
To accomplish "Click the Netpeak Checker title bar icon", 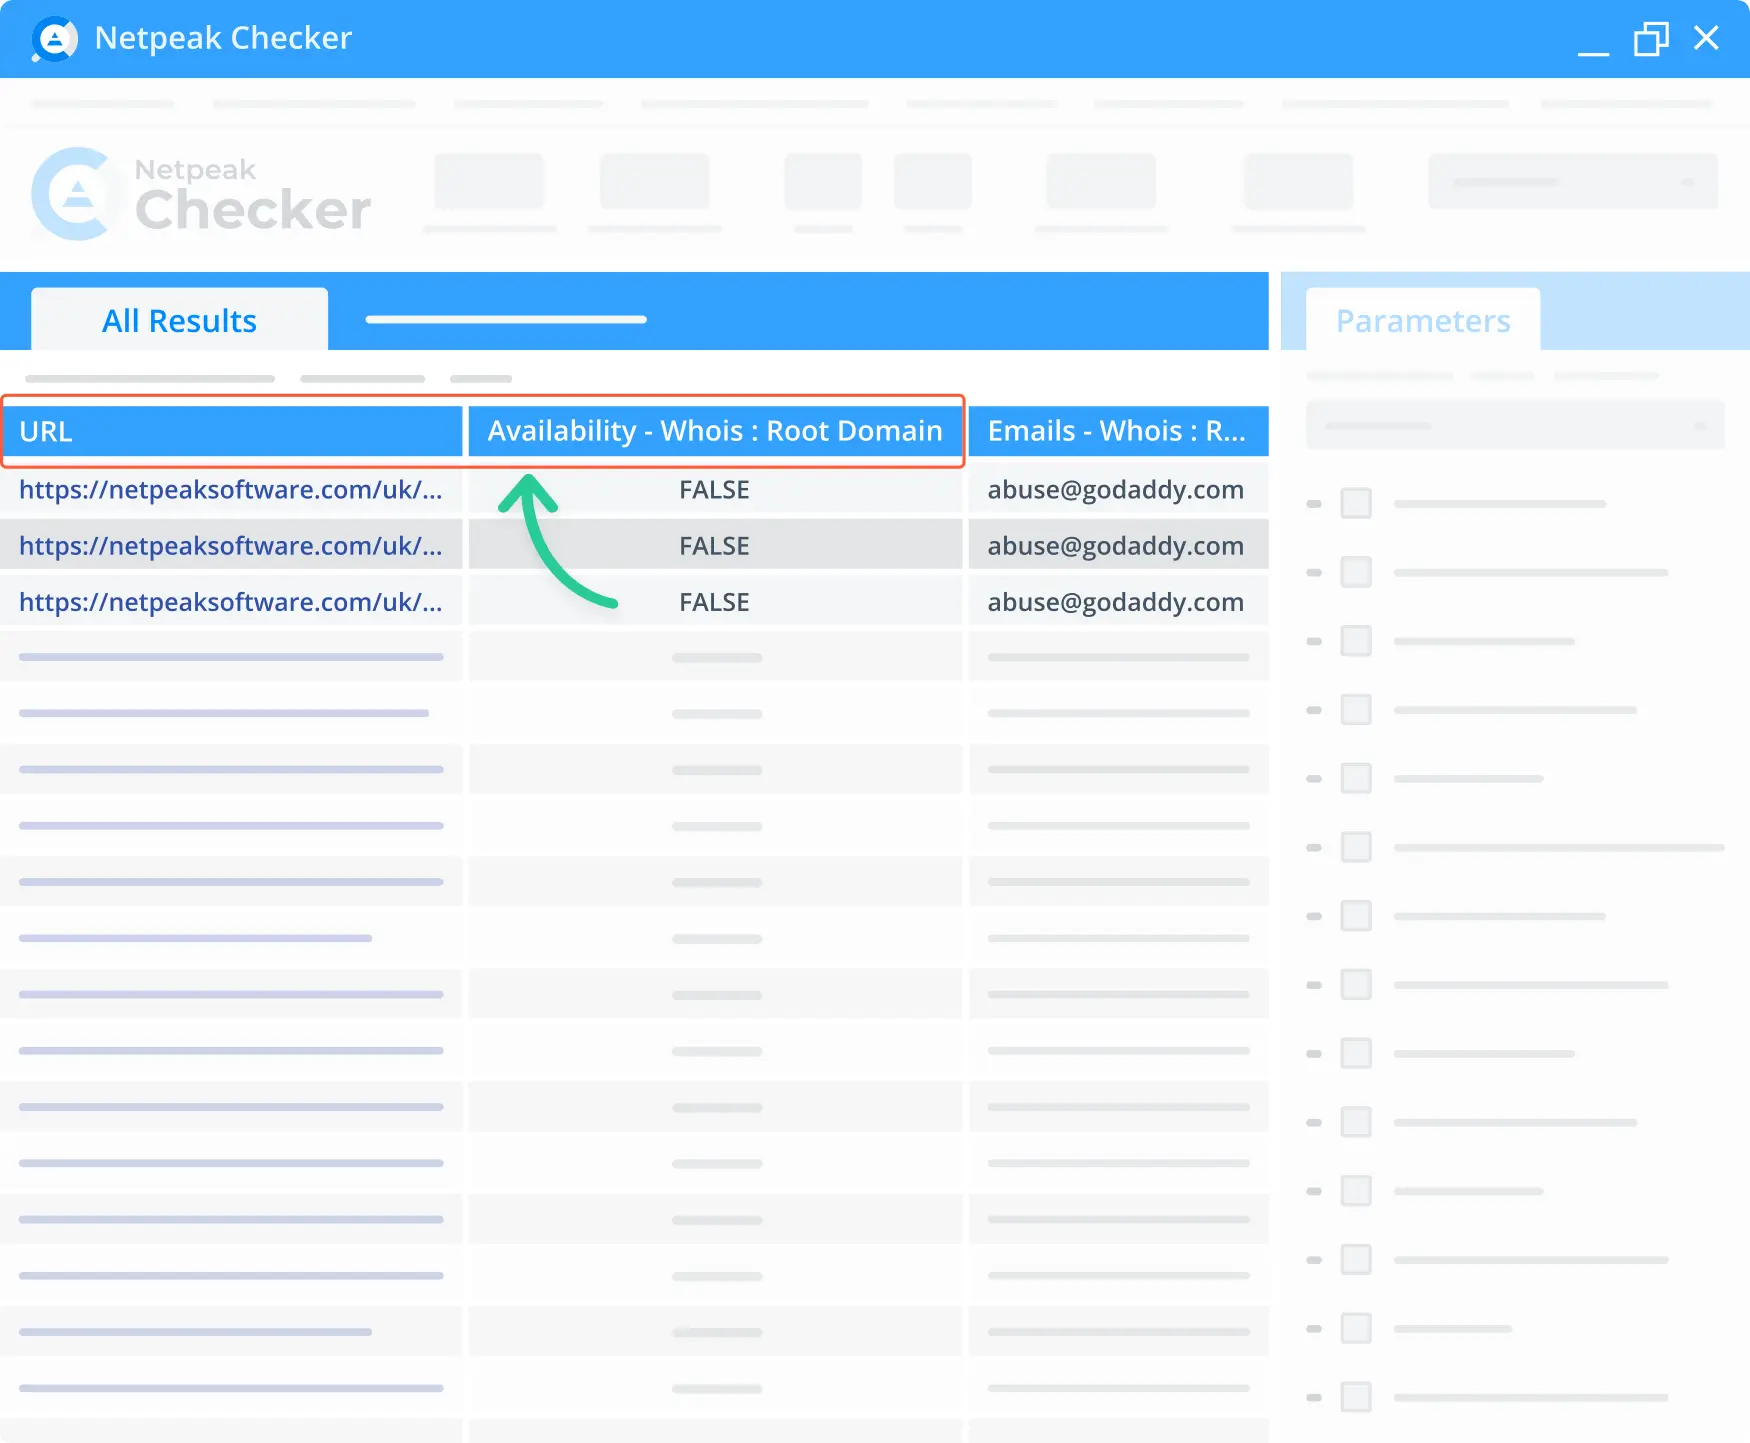I will point(55,39).
